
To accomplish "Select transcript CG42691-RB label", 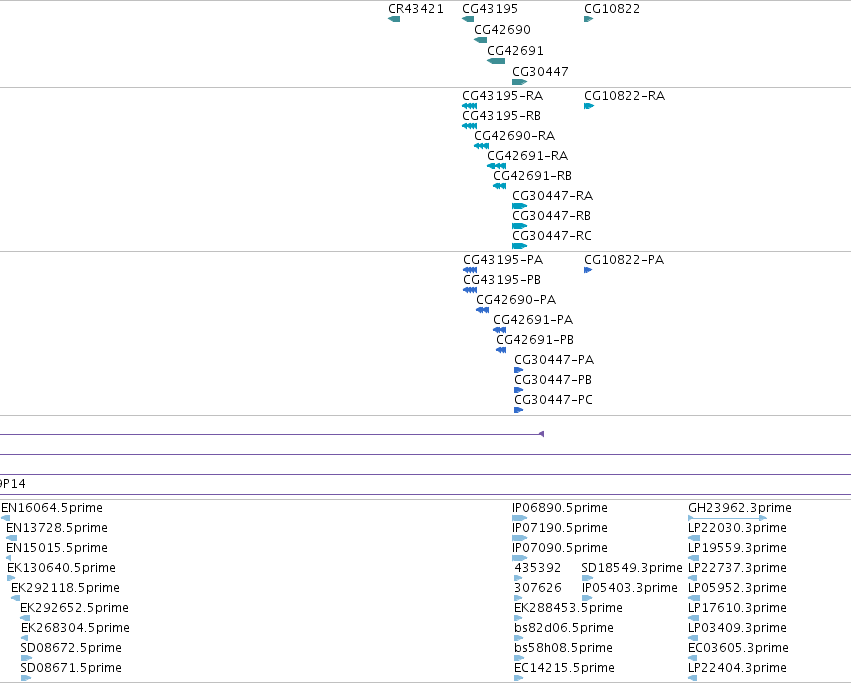I will pos(532,176).
